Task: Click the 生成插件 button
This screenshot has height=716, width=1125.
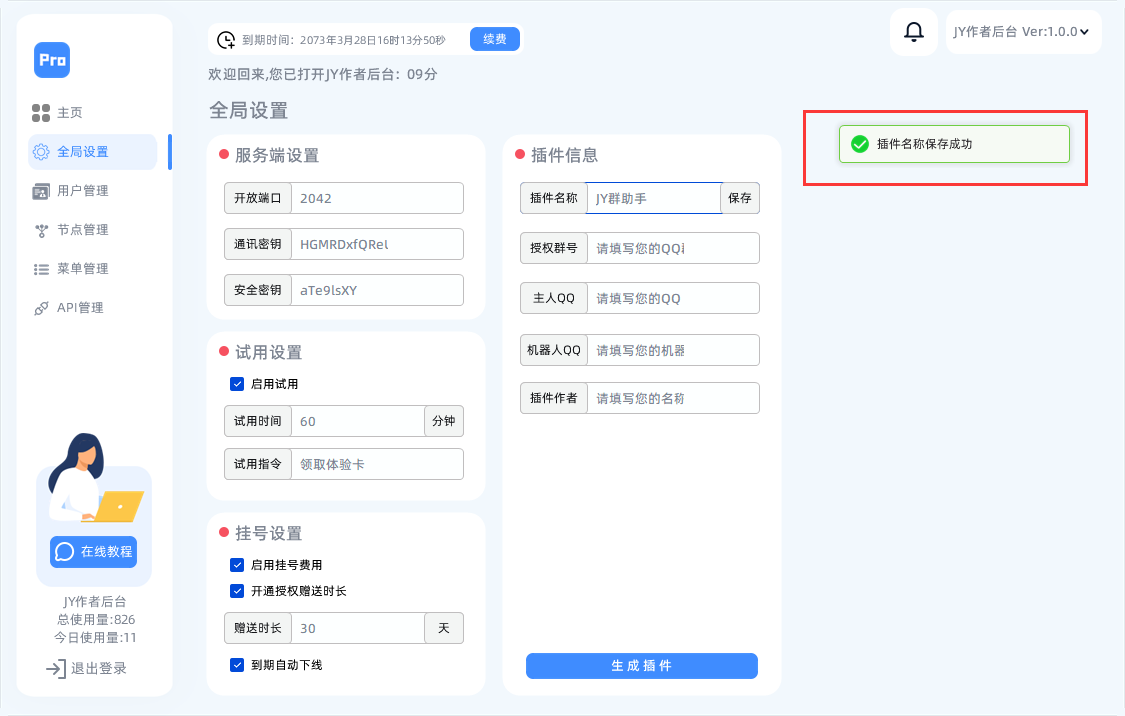Action: (x=641, y=666)
